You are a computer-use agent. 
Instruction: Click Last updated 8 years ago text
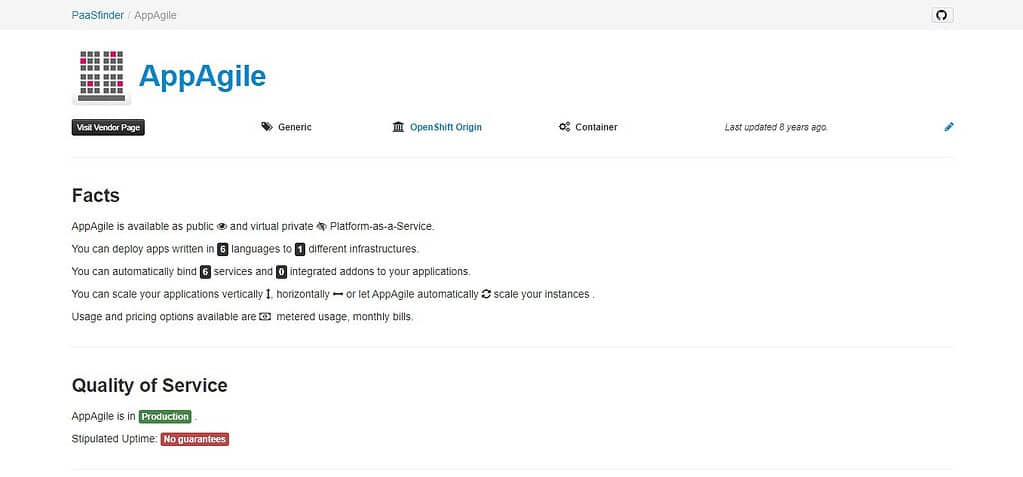click(x=776, y=127)
